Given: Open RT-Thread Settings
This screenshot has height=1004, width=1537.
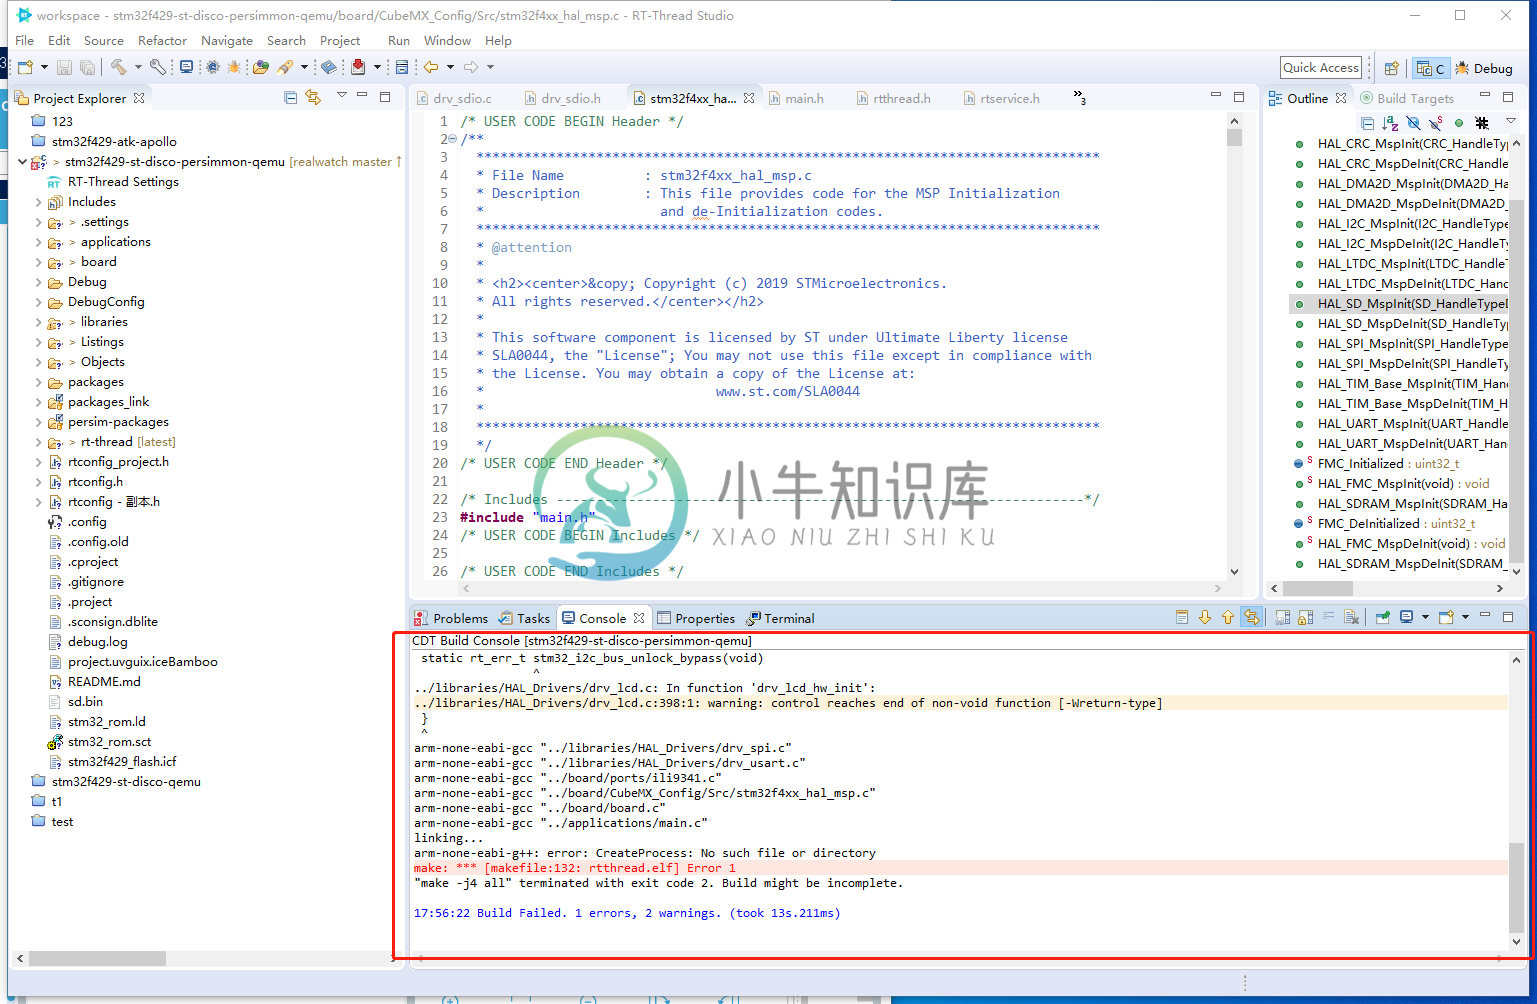Looking at the screenshot, I should coord(113,182).
